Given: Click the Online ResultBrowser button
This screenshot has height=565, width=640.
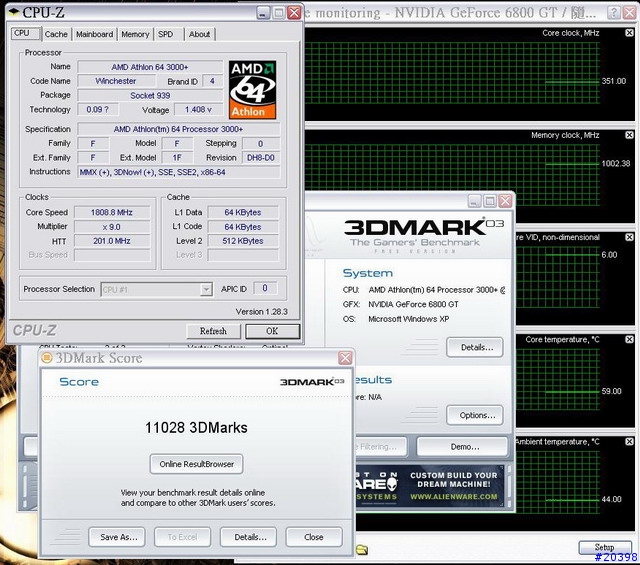Looking at the screenshot, I should pyautogui.click(x=196, y=464).
